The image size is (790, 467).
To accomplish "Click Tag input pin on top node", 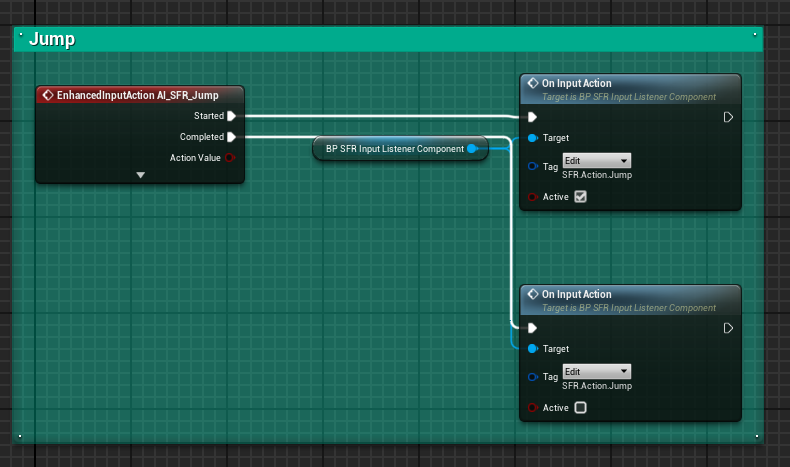I will click(532, 166).
